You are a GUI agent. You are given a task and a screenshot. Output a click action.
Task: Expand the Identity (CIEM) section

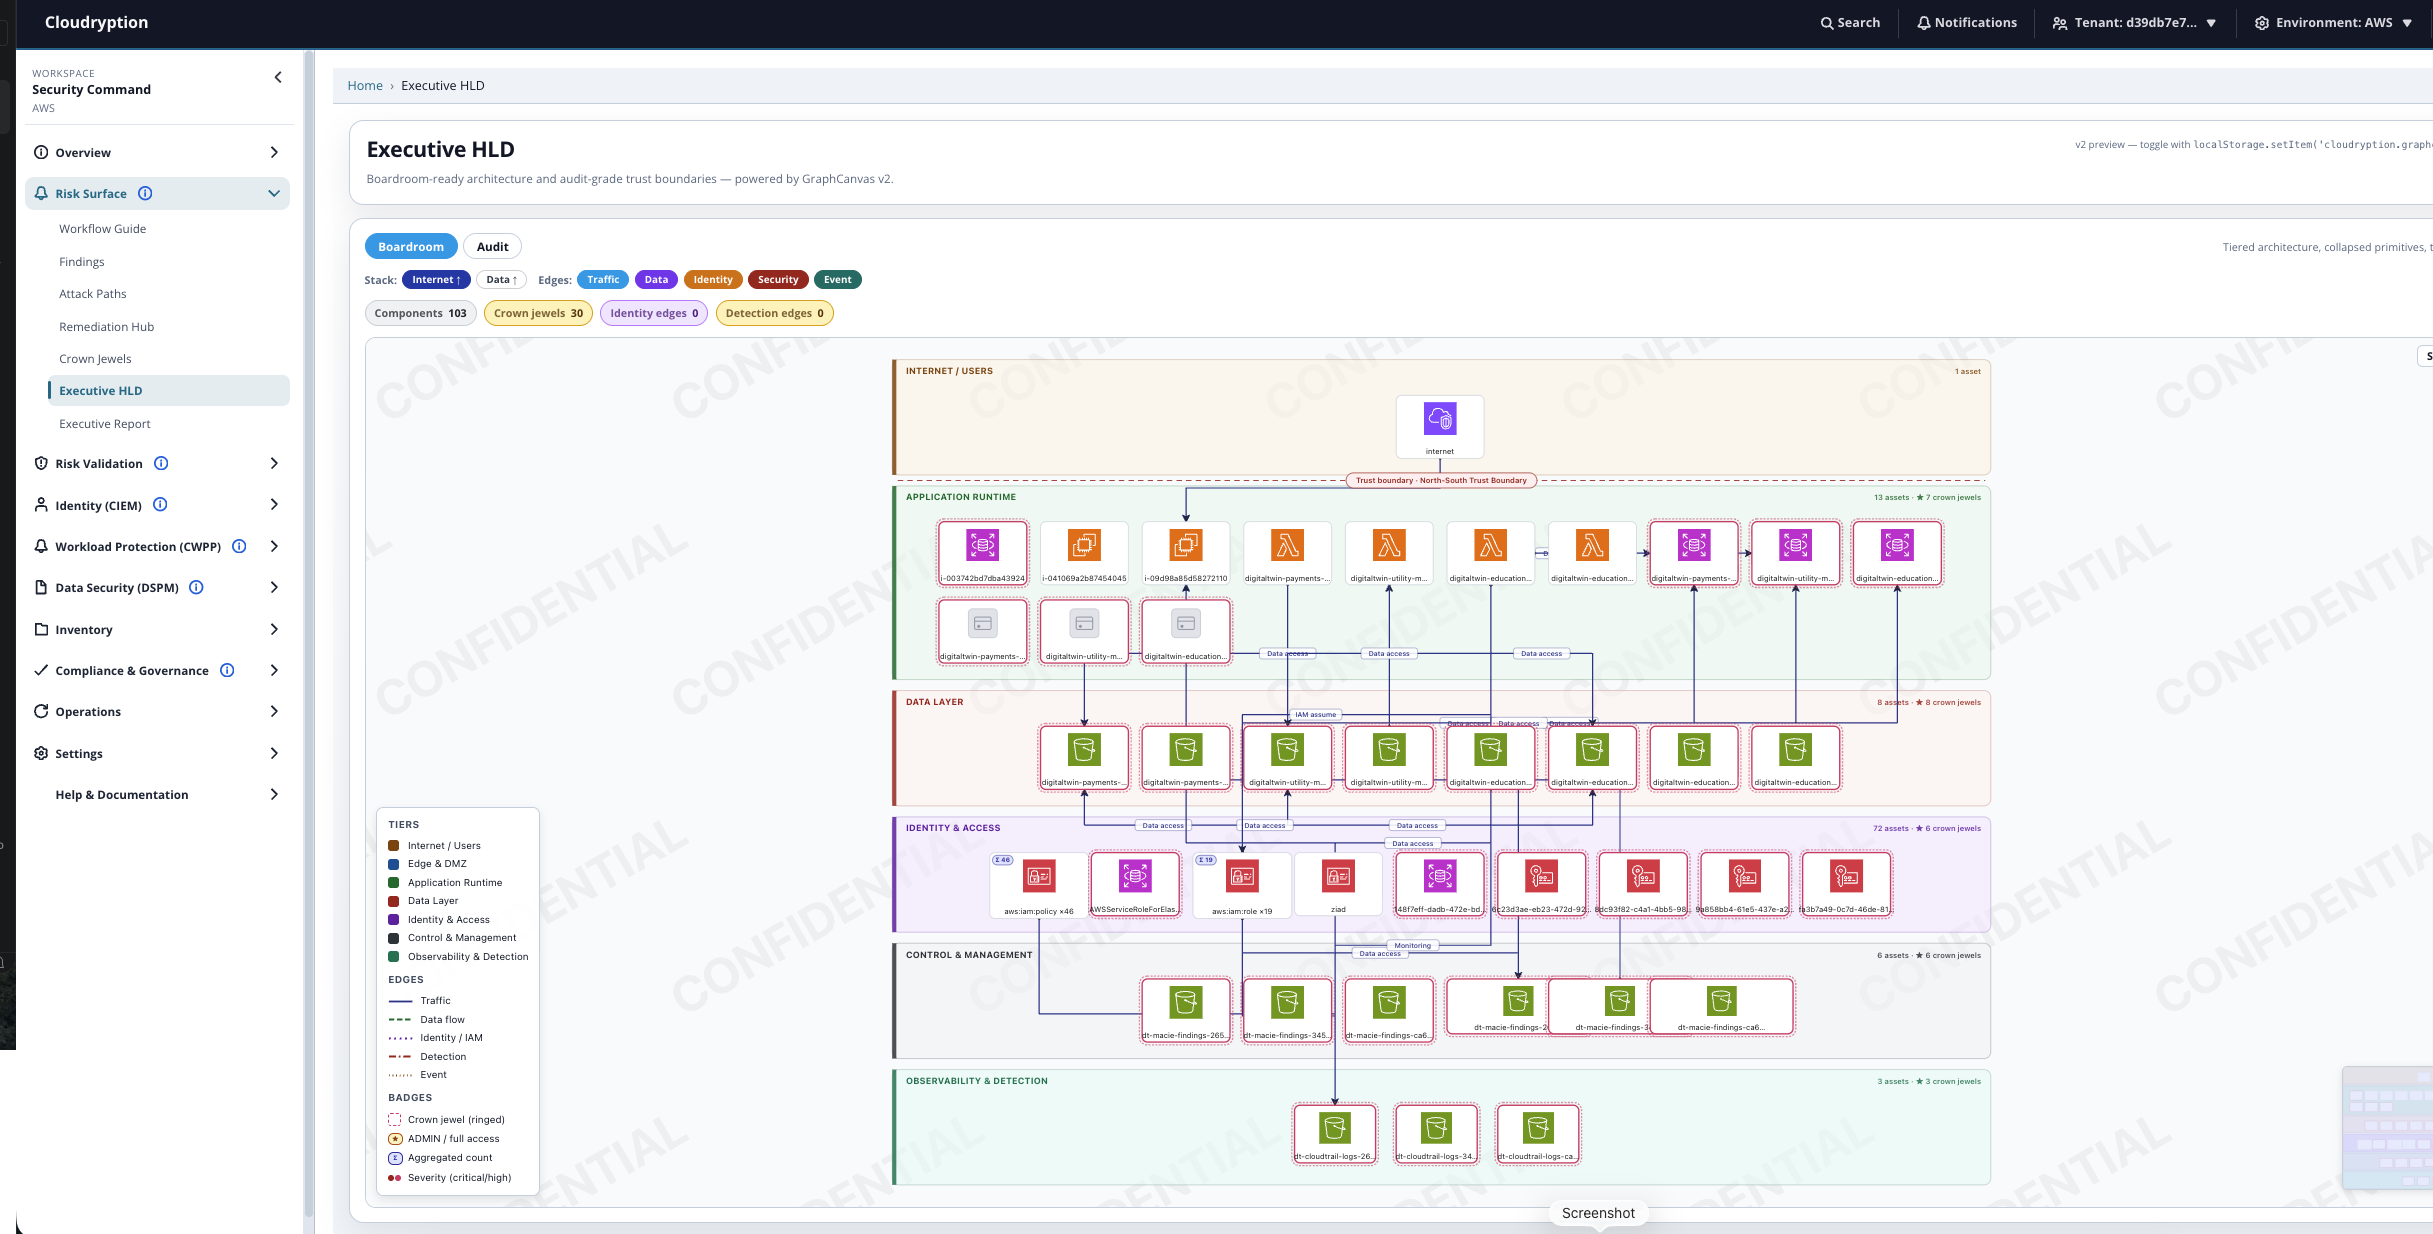[x=157, y=505]
